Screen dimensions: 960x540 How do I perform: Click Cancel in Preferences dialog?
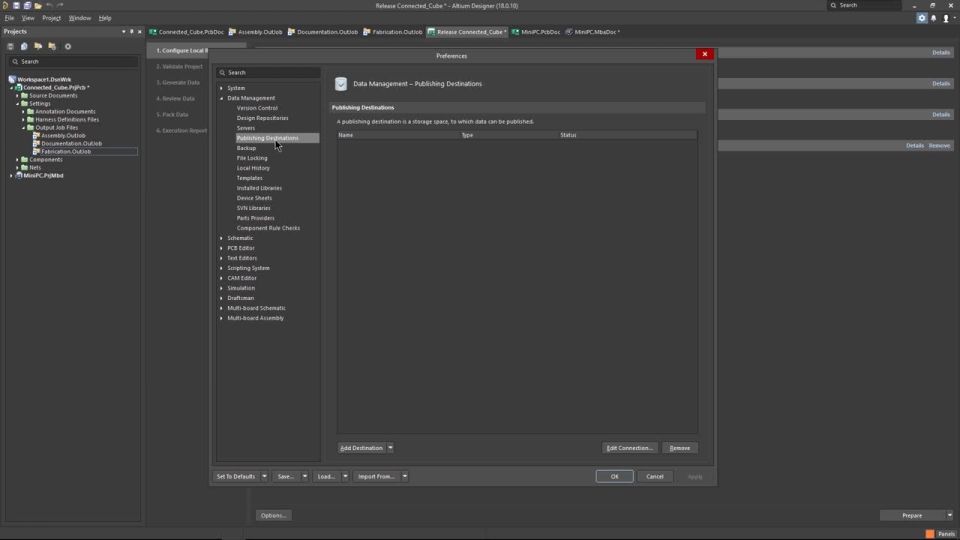point(654,476)
